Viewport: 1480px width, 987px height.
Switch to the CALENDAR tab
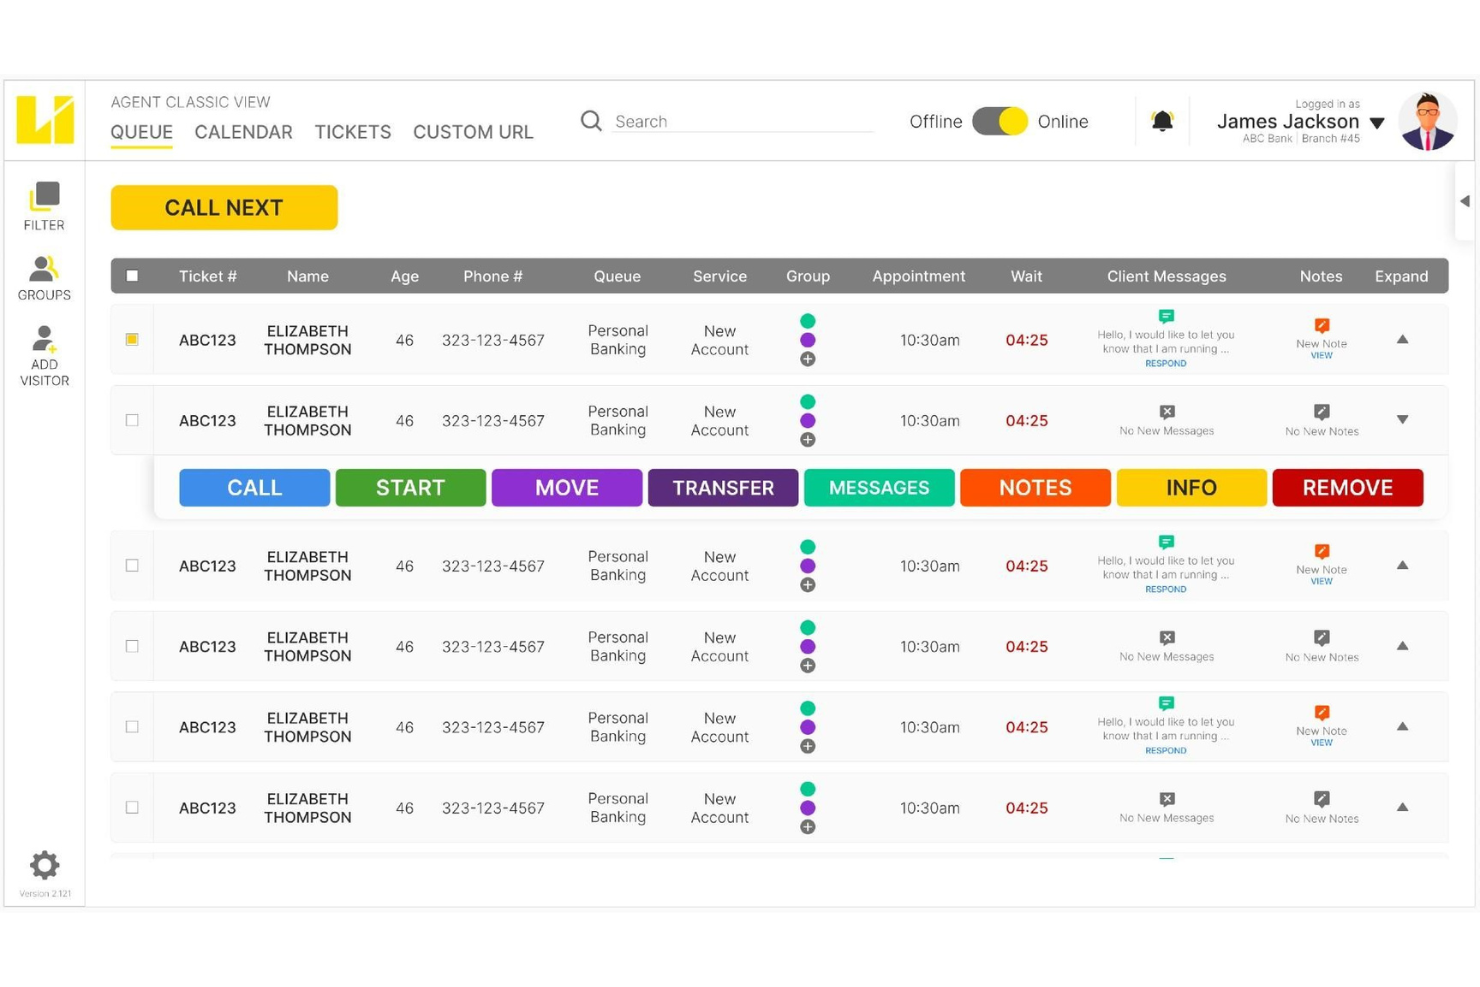point(243,132)
